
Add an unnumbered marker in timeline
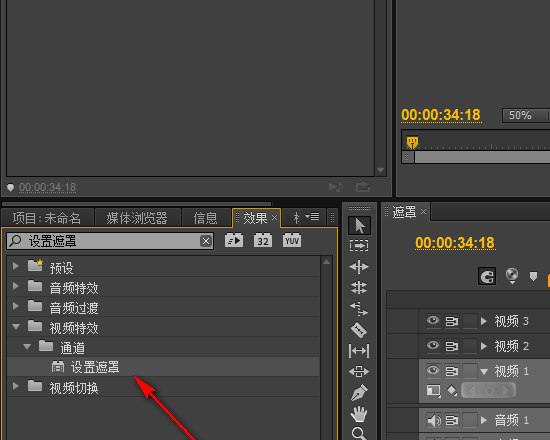tap(533, 276)
